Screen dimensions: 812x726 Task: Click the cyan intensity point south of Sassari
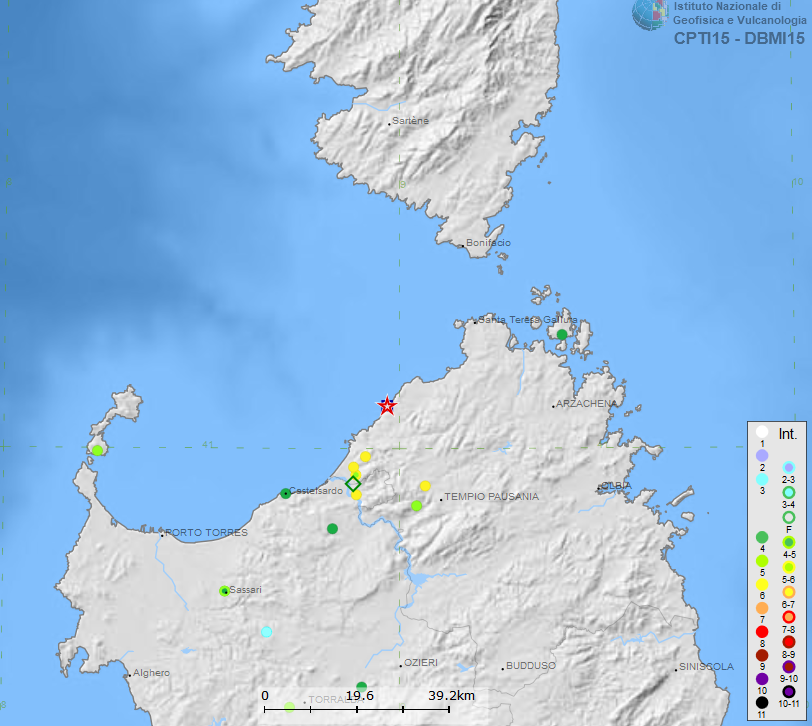[266, 631]
